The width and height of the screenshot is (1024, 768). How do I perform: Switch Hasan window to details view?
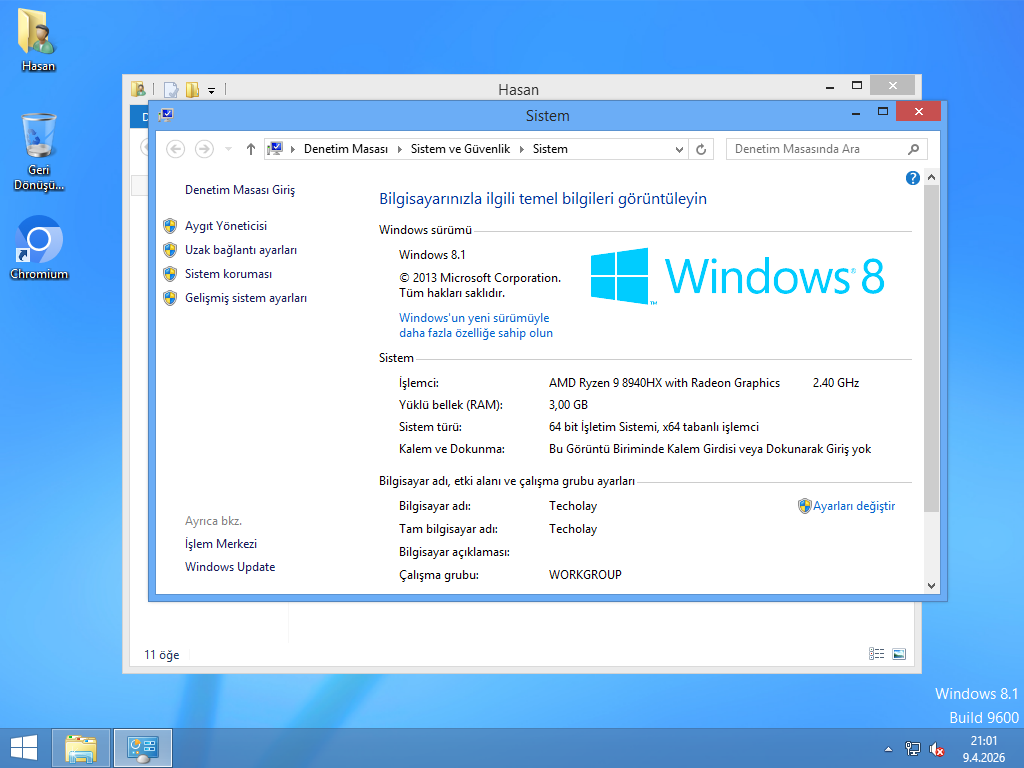[876, 654]
